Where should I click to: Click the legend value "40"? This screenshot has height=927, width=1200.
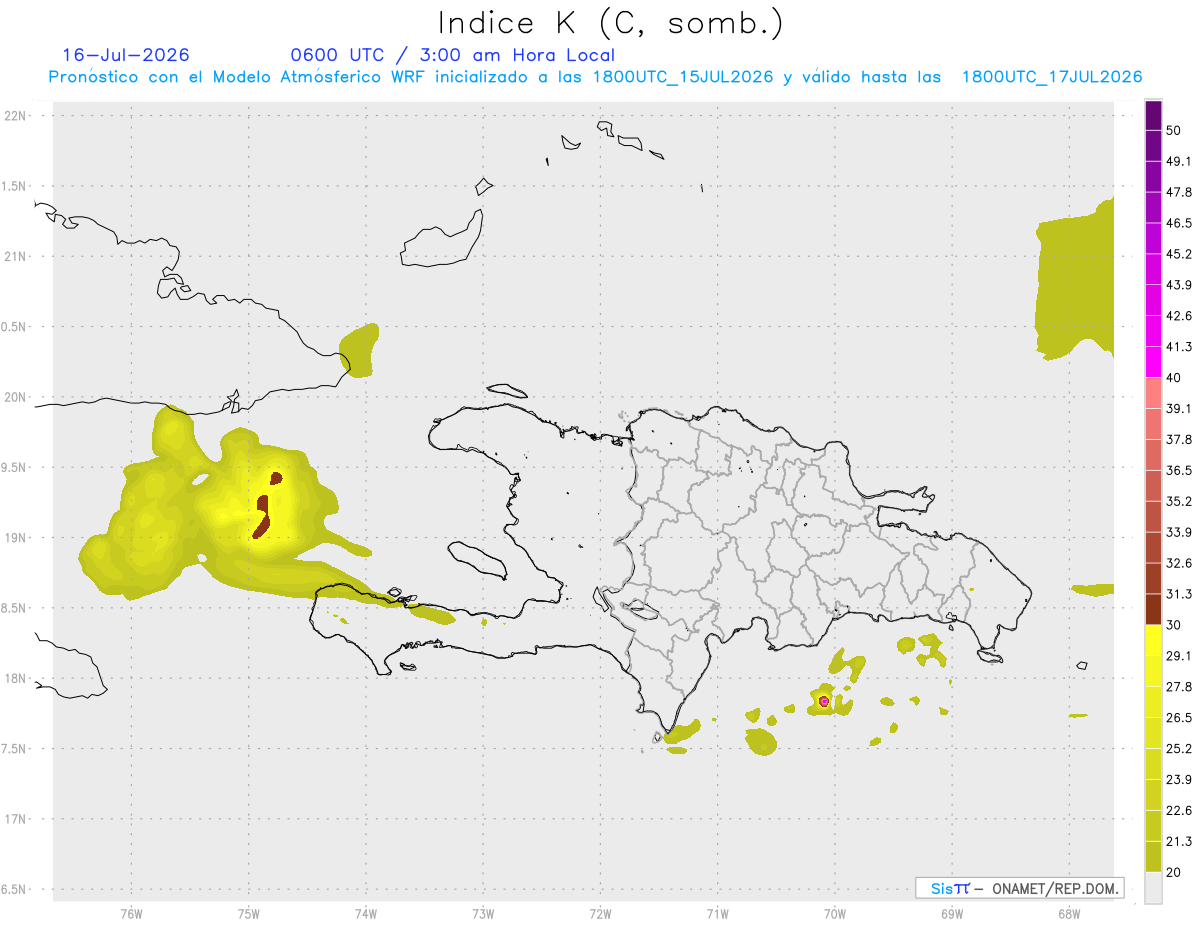point(1174,378)
